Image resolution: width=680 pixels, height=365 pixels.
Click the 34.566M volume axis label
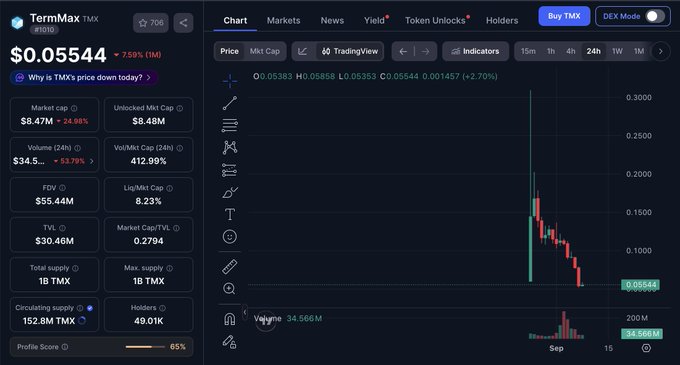point(642,334)
